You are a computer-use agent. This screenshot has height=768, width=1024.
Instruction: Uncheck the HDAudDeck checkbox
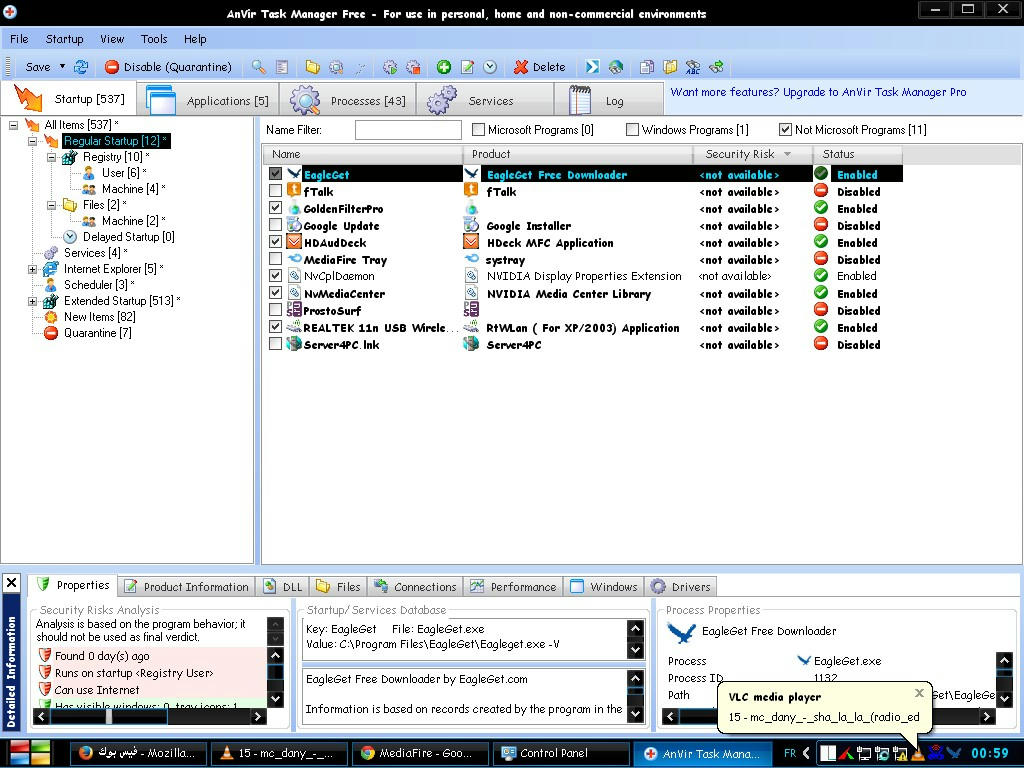(x=276, y=242)
